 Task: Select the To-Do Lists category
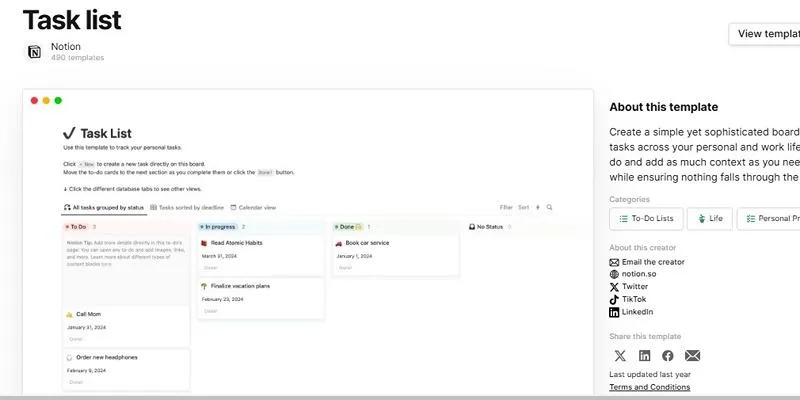coord(646,218)
